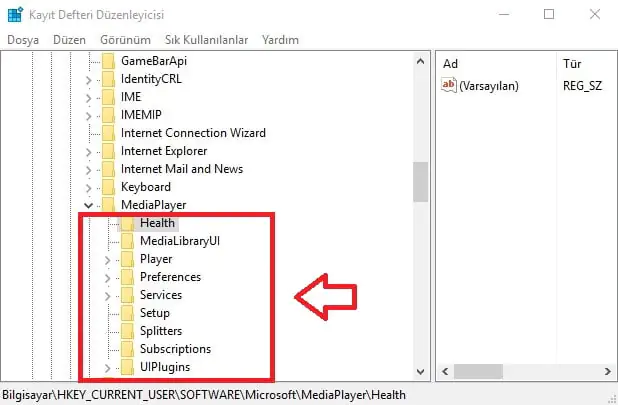
Task: Expand the Player subkey
Action: click(x=108, y=260)
